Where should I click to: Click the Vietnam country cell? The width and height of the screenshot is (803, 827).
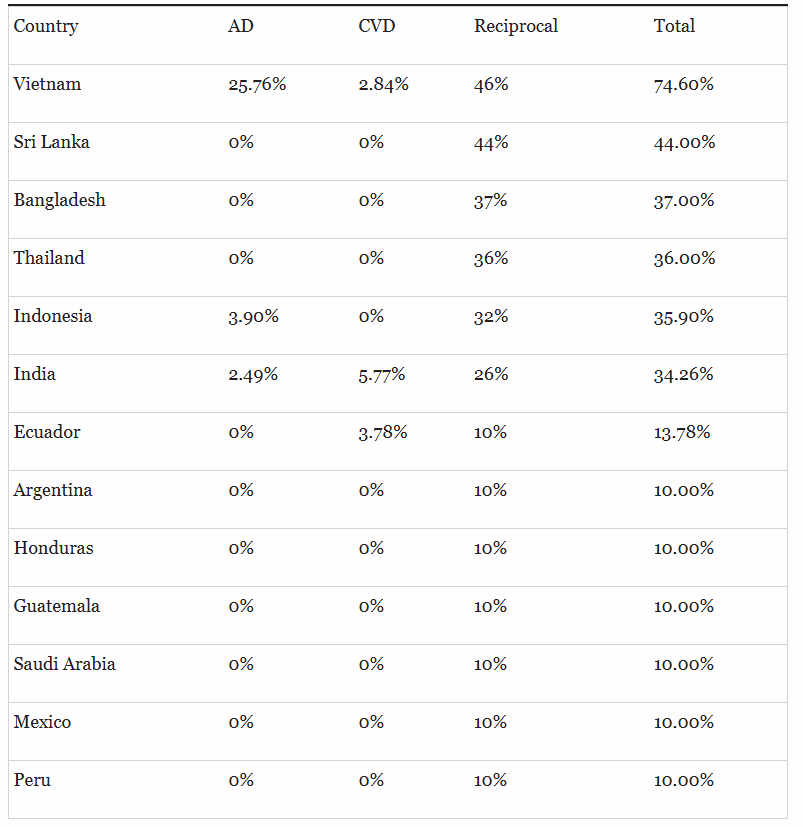[x=47, y=84]
